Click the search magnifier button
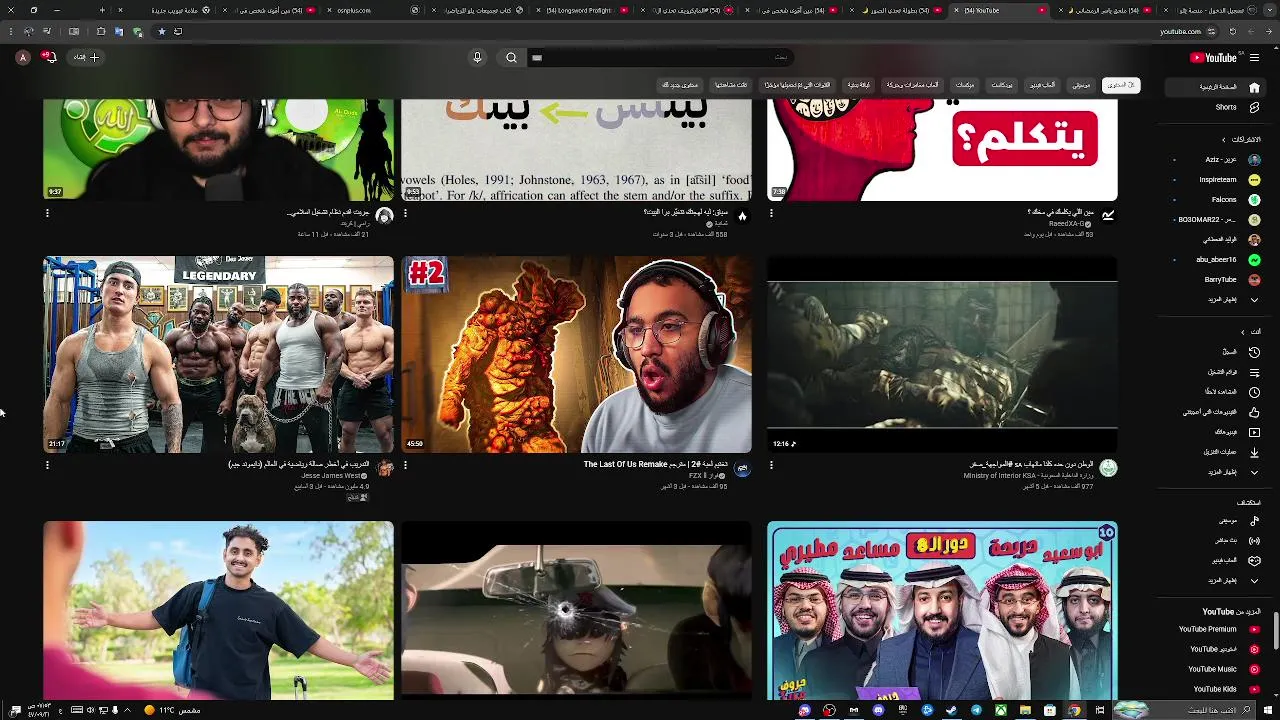Viewport: 1280px width, 720px height. point(511,57)
